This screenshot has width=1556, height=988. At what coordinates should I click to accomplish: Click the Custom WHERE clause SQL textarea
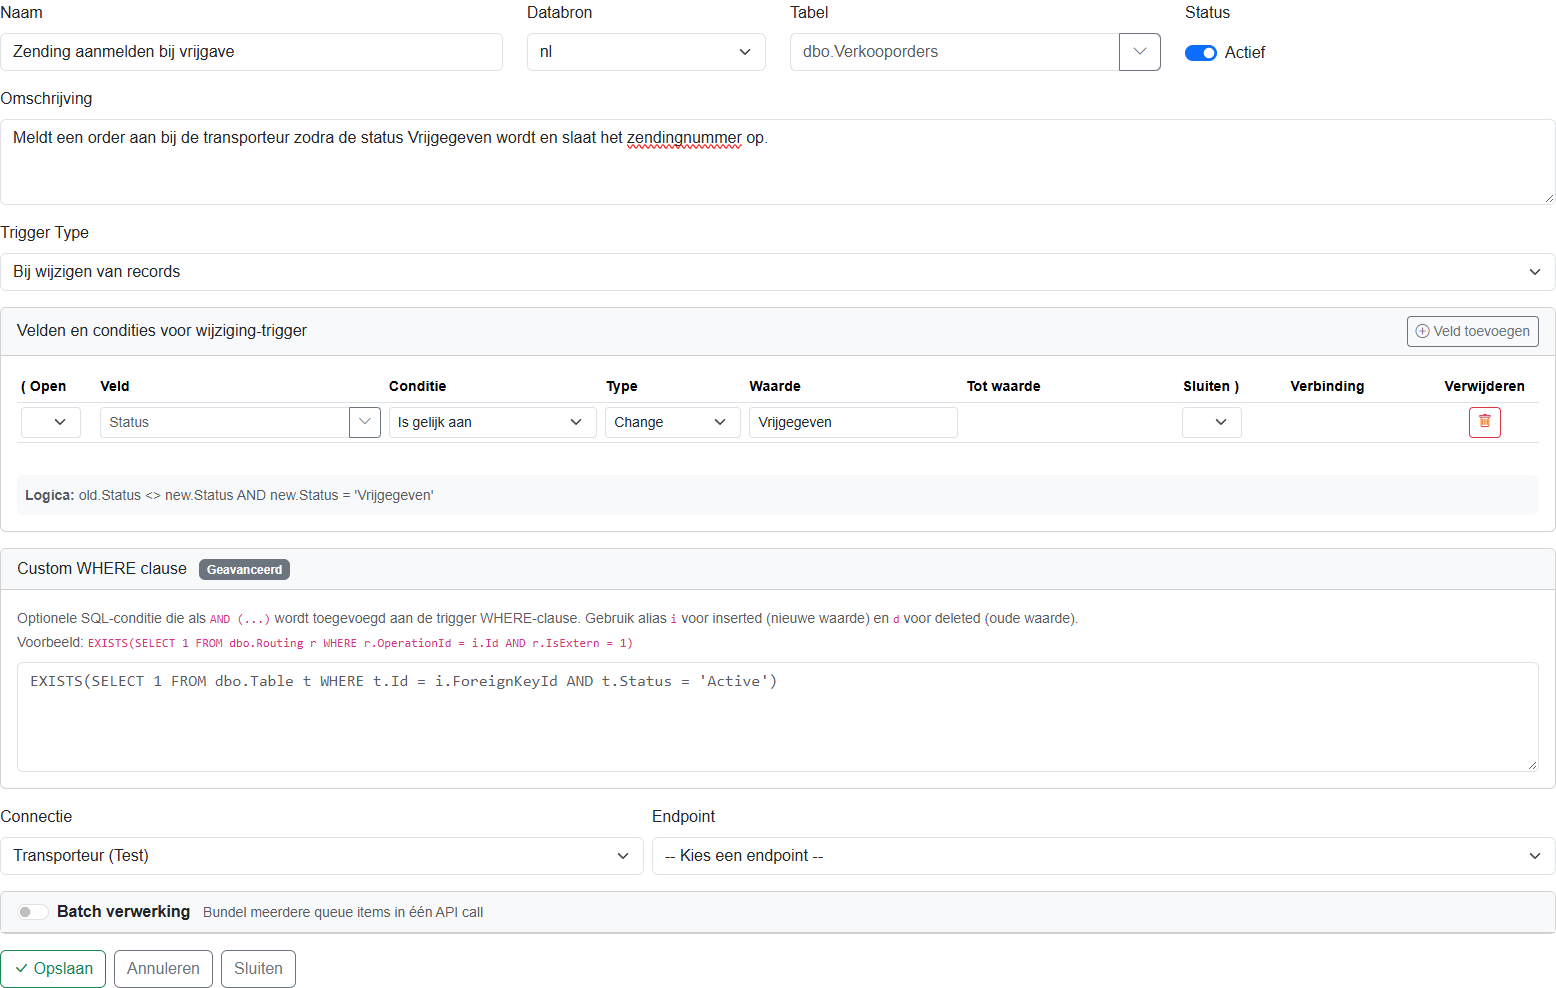click(778, 717)
